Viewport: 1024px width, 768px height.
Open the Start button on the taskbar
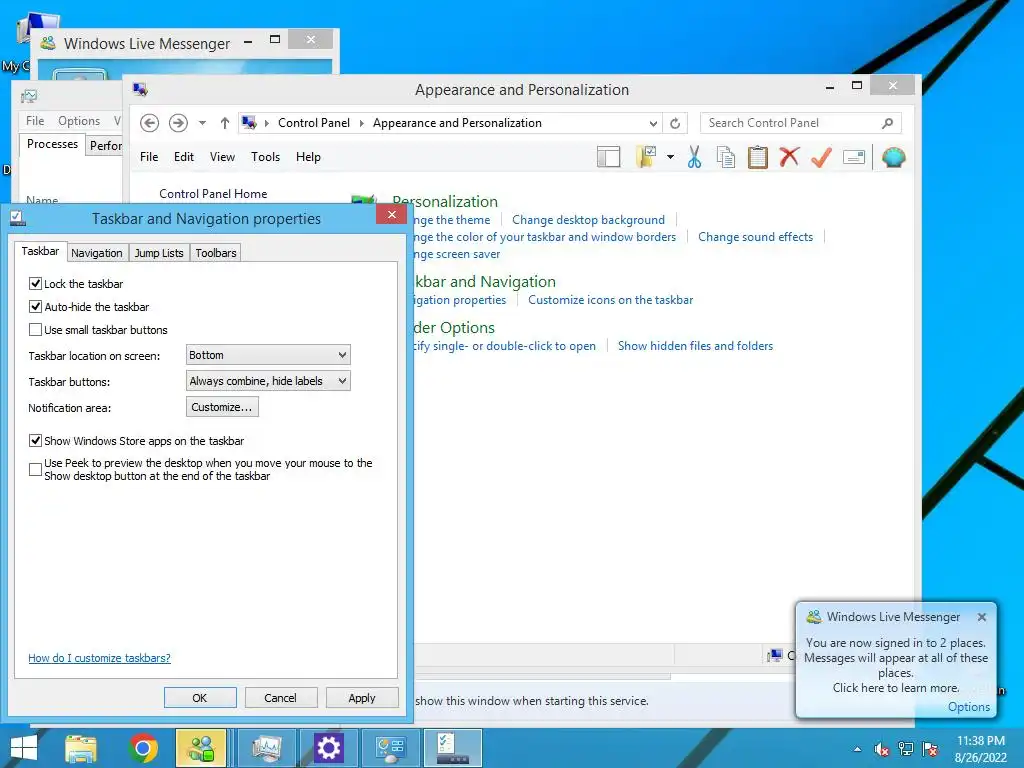(24, 748)
